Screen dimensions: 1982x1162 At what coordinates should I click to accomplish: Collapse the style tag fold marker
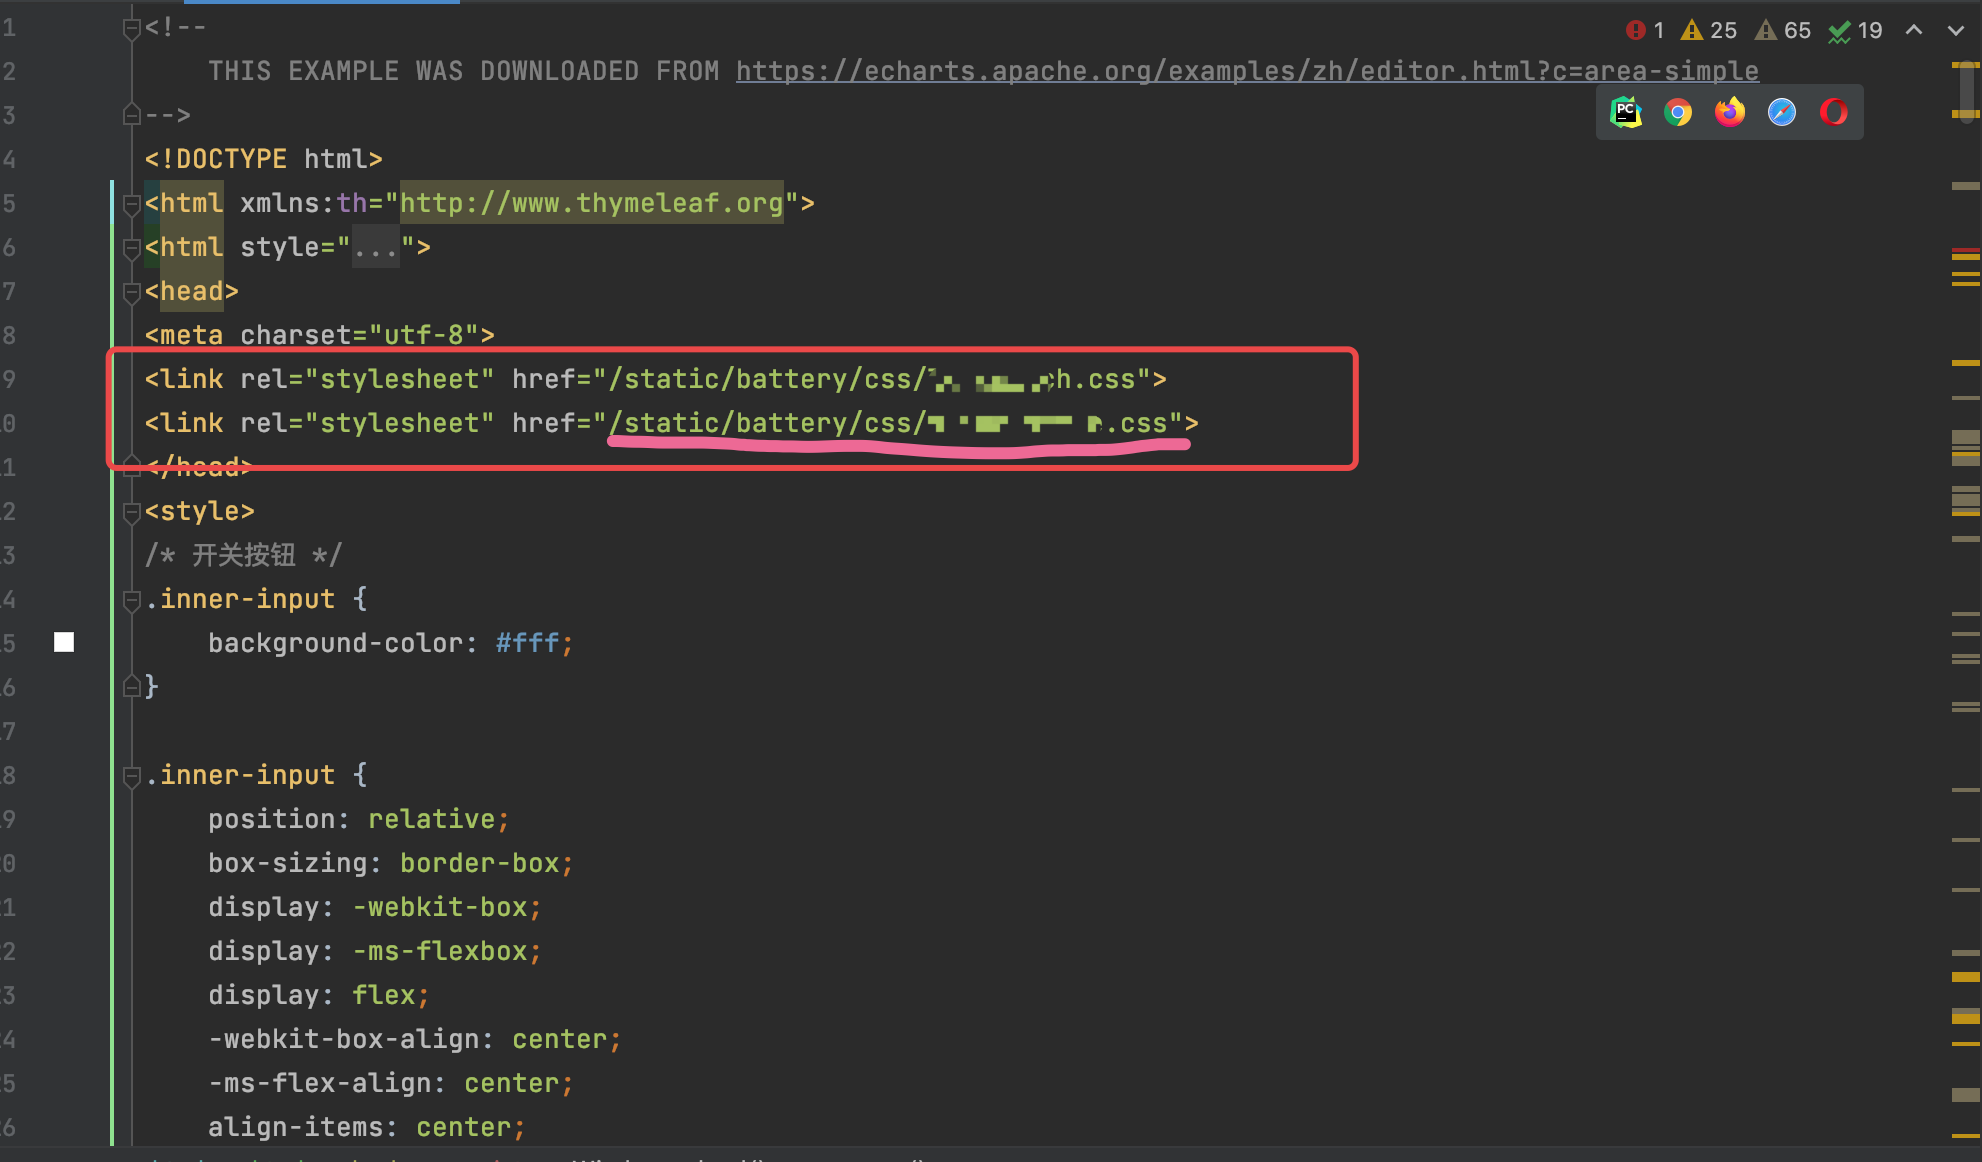coord(131,512)
